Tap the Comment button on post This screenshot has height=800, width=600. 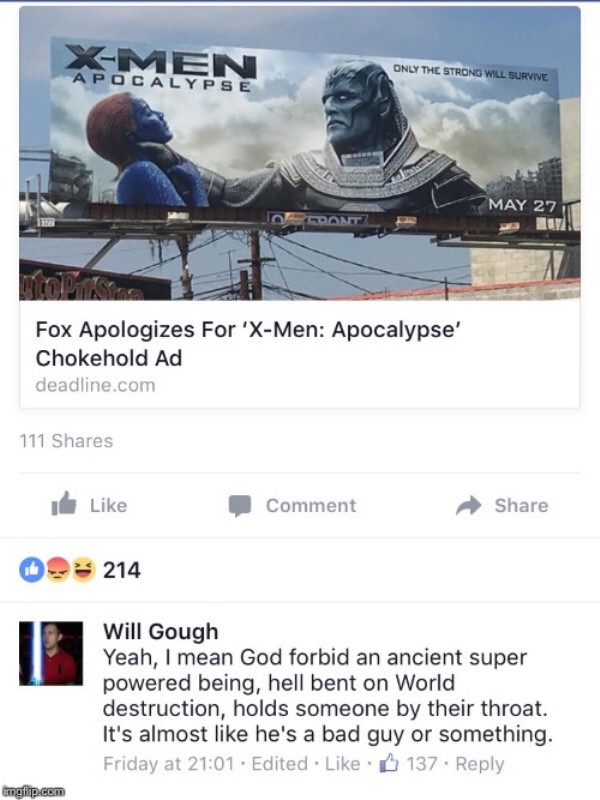[292, 506]
